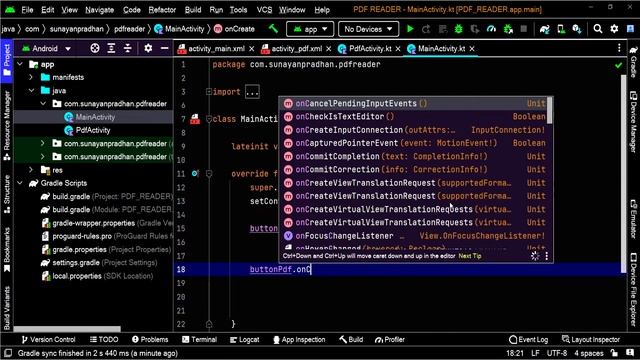Image resolution: width=640 pixels, height=360 pixels.
Task: Open PdfActivity in project tree
Action: point(93,130)
